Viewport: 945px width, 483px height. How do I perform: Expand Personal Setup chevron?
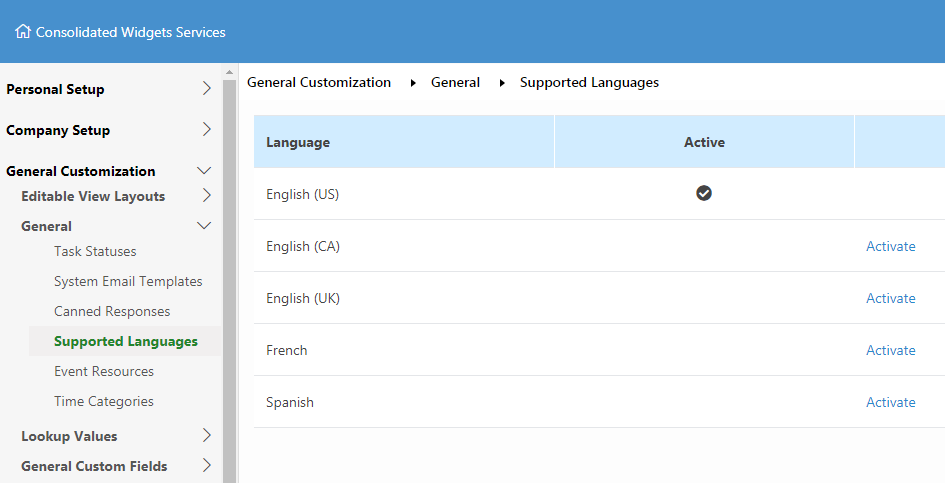[x=207, y=89]
